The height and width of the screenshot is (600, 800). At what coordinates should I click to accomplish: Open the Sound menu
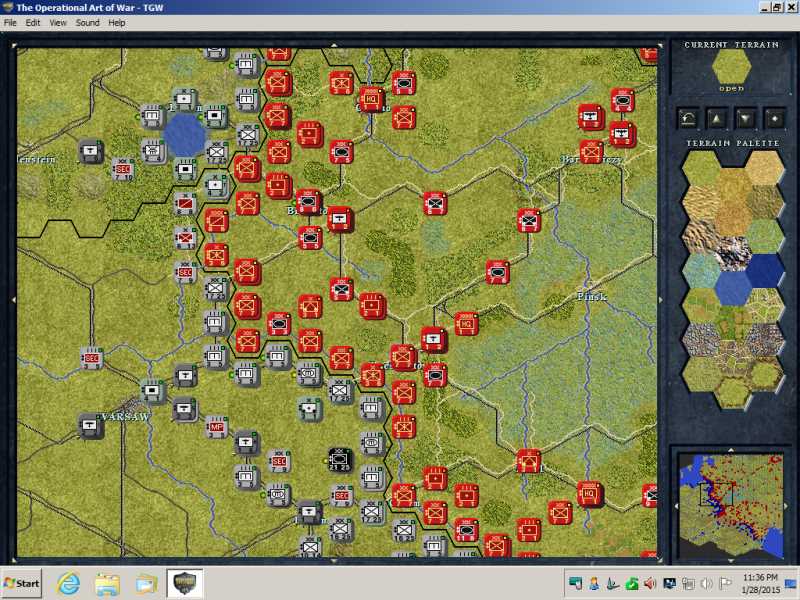click(x=87, y=23)
